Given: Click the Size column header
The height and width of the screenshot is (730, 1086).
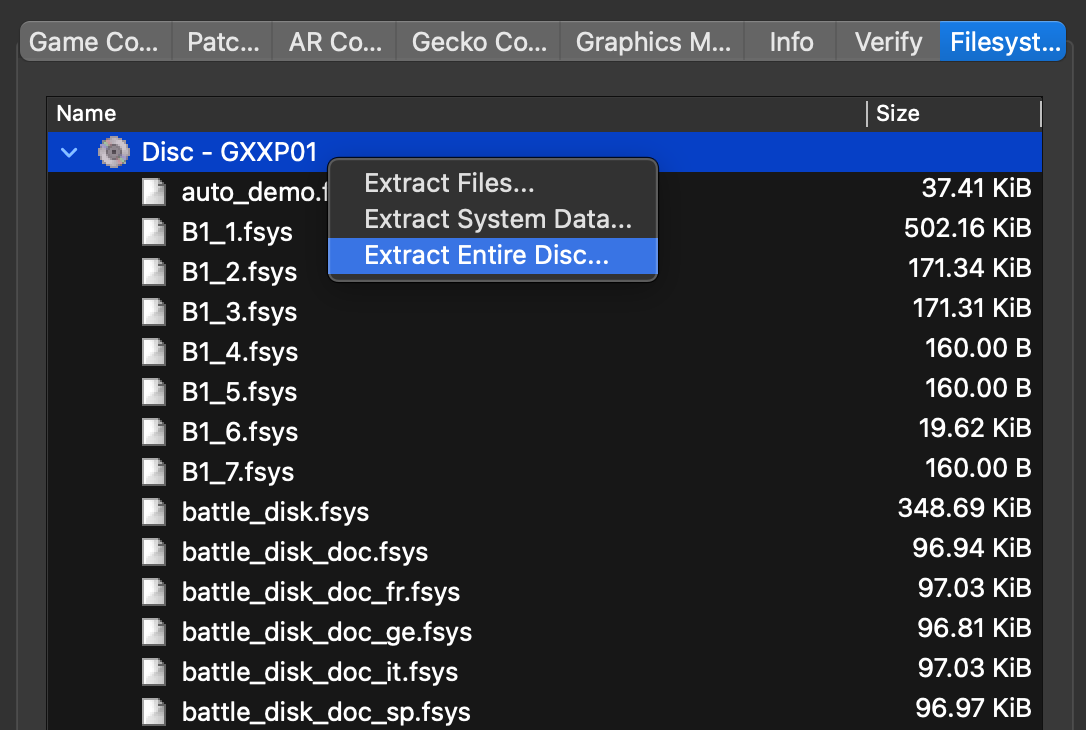Looking at the screenshot, I should tap(954, 114).
